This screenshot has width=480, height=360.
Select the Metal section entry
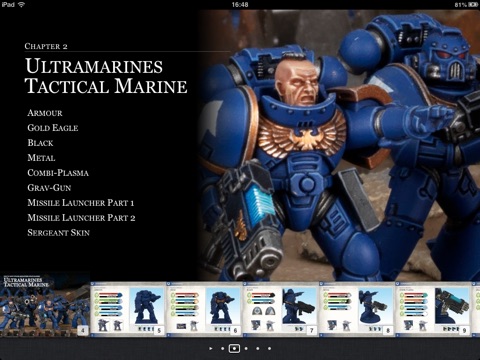(x=41, y=158)
